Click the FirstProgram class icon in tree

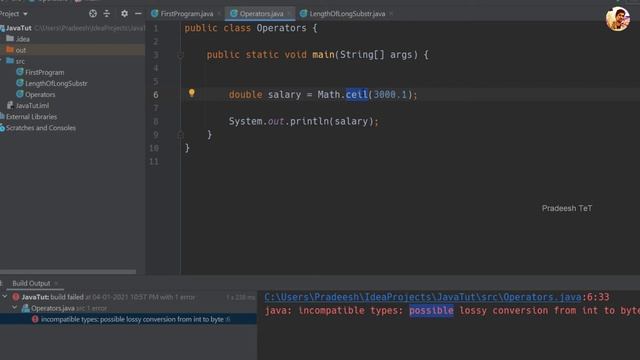point(20,72)
